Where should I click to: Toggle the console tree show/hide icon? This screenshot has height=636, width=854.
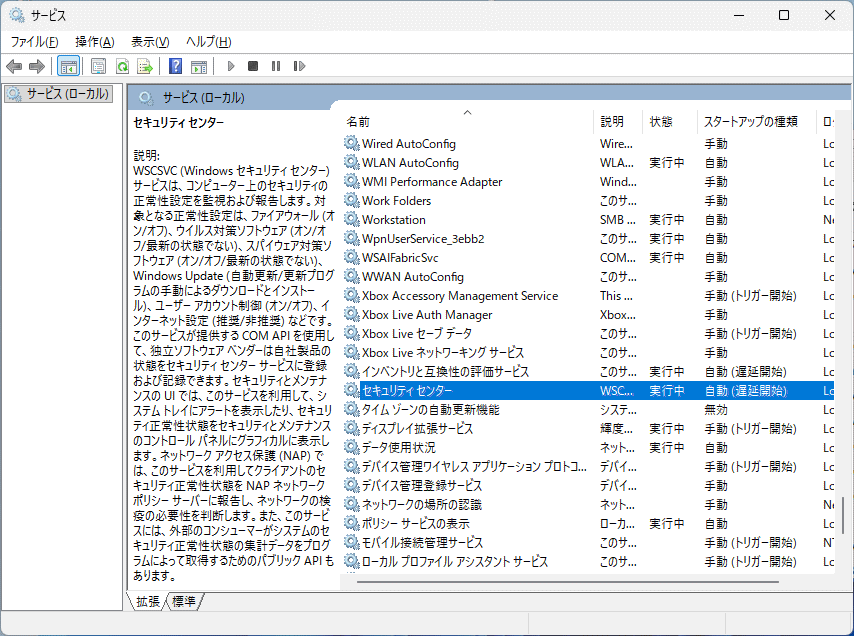point(69,66)
